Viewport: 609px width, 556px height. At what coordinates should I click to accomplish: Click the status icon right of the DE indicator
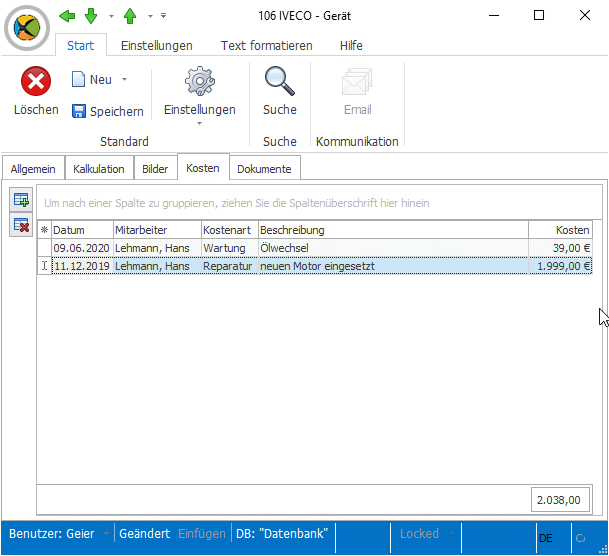[x=581, y=538]
